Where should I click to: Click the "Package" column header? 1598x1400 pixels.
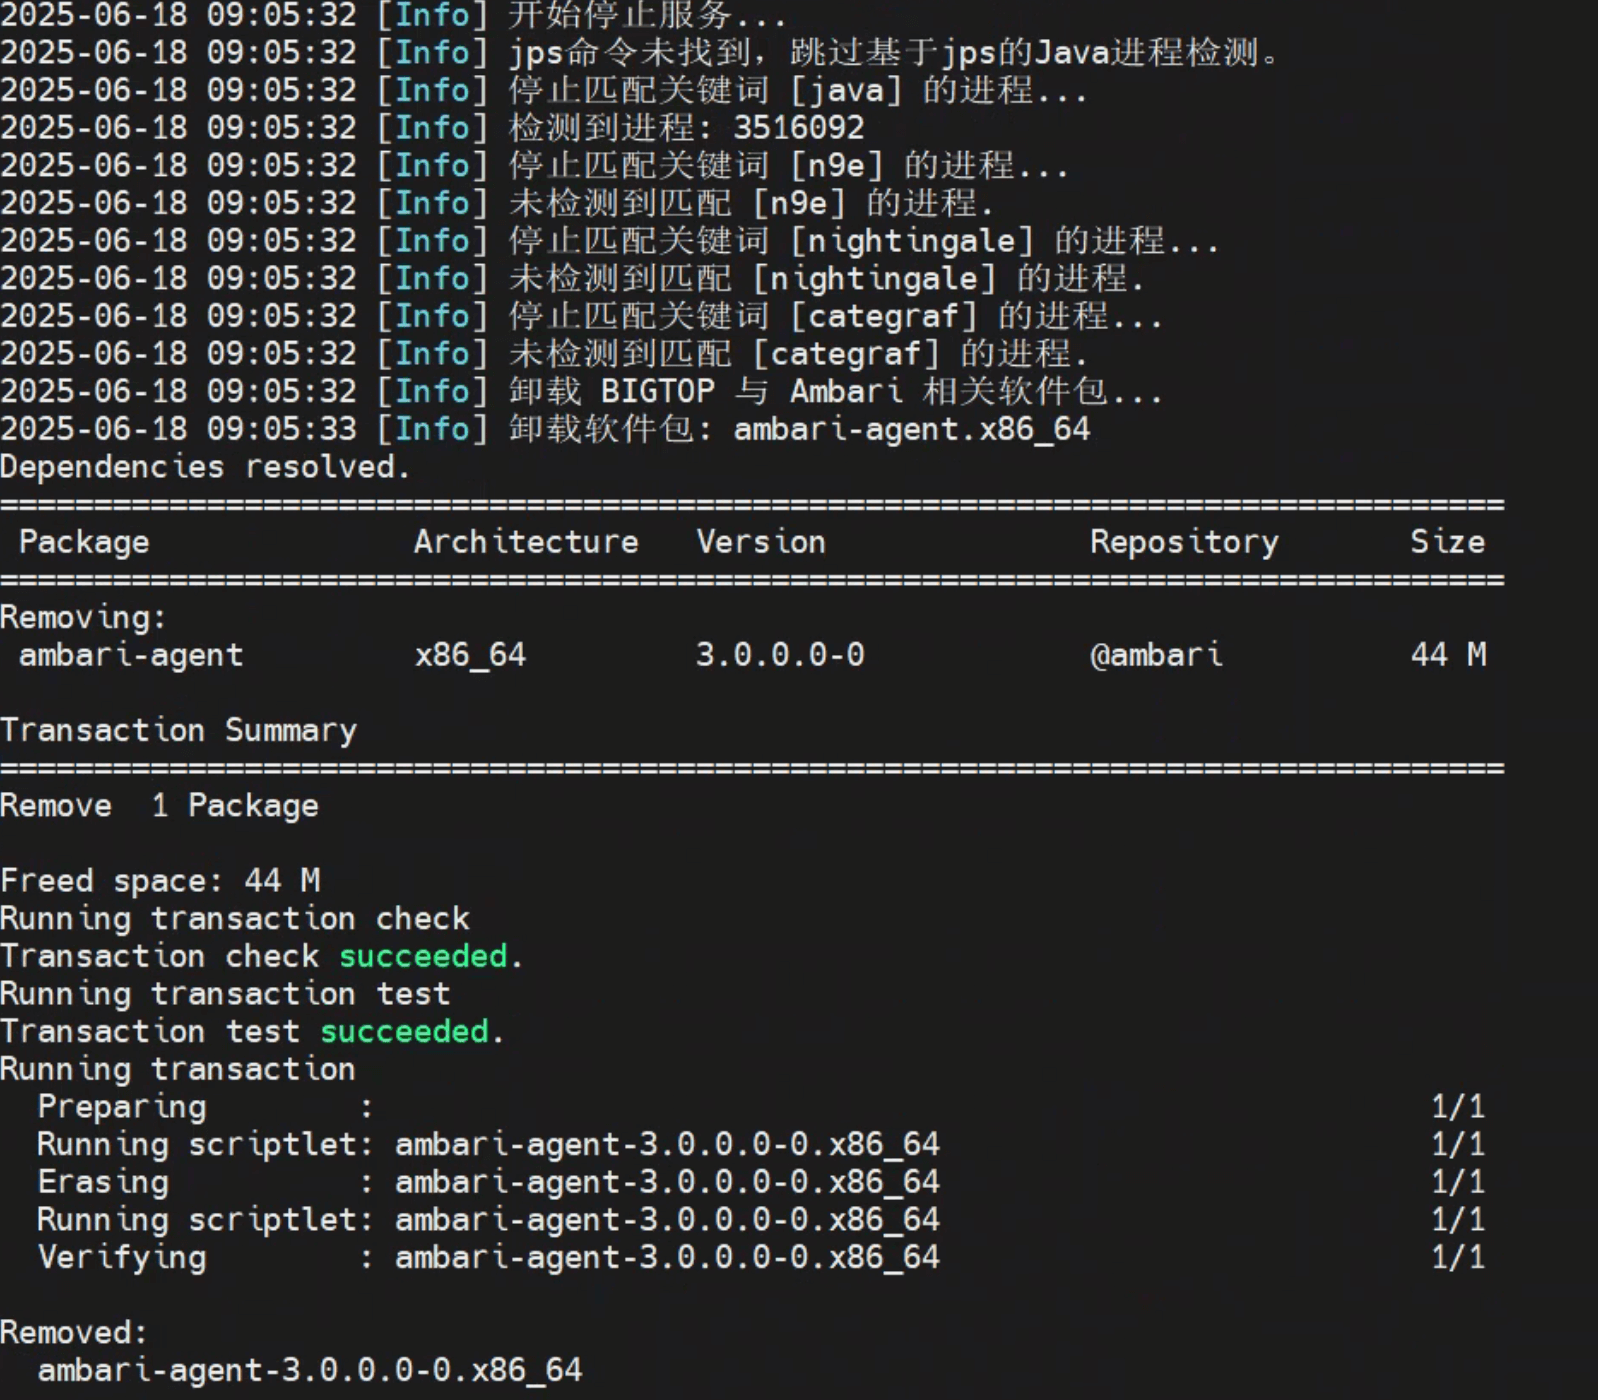coord(84,542)
